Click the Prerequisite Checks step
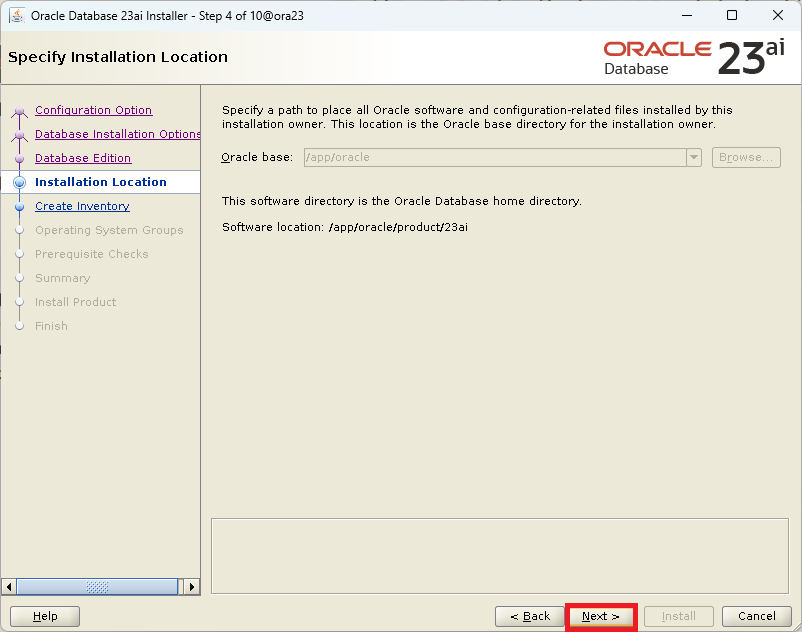 click(92, 254)
